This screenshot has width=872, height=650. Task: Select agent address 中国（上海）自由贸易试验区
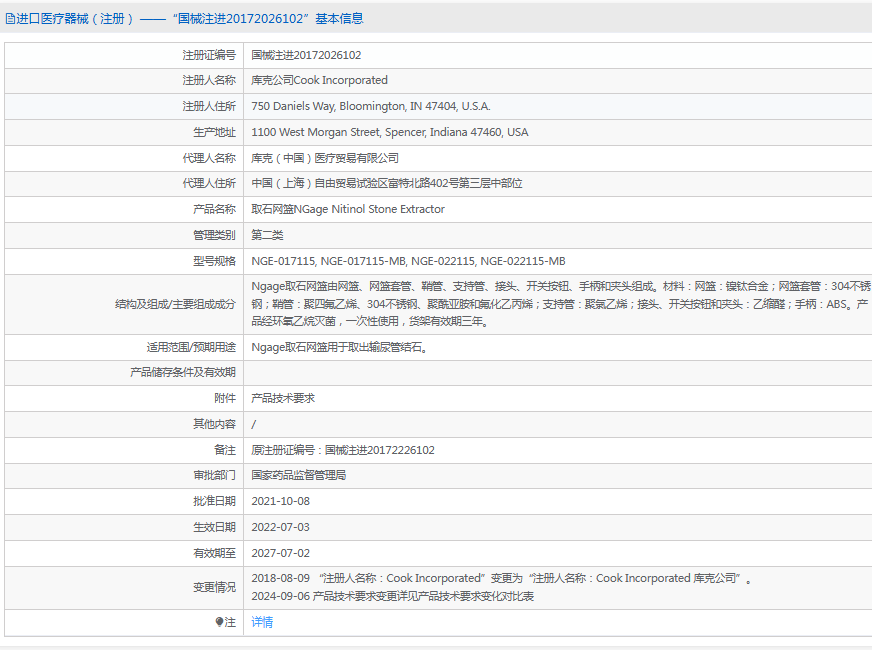(387, 183)
